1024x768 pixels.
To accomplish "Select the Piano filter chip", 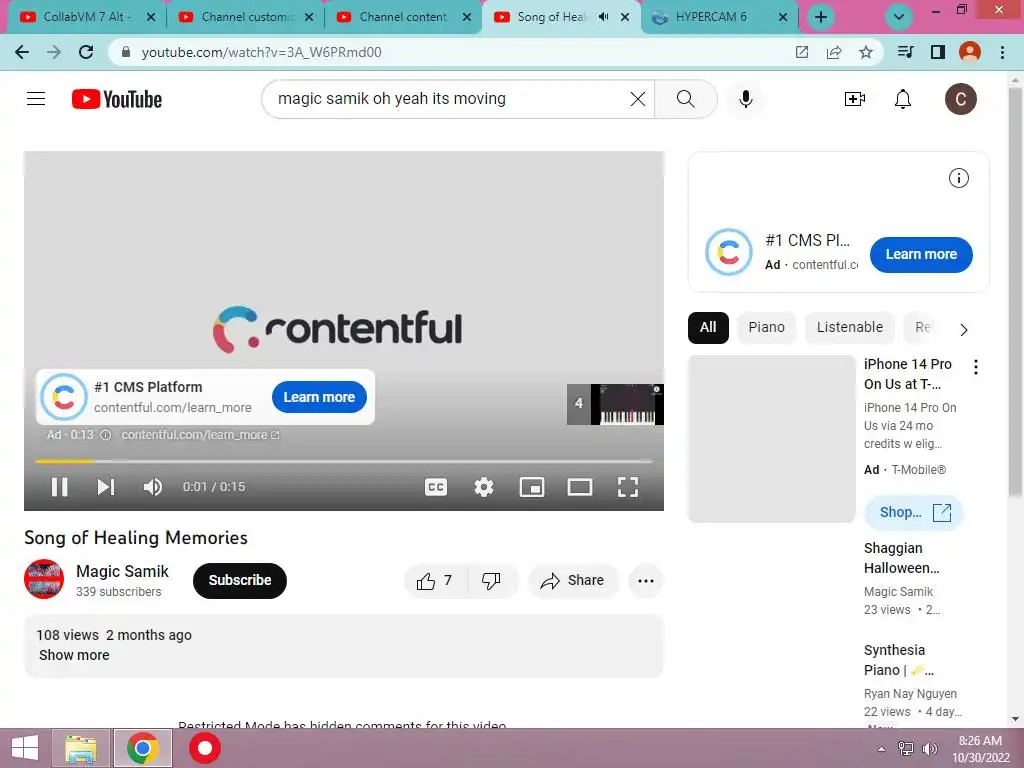I will [x=767, y=327].
